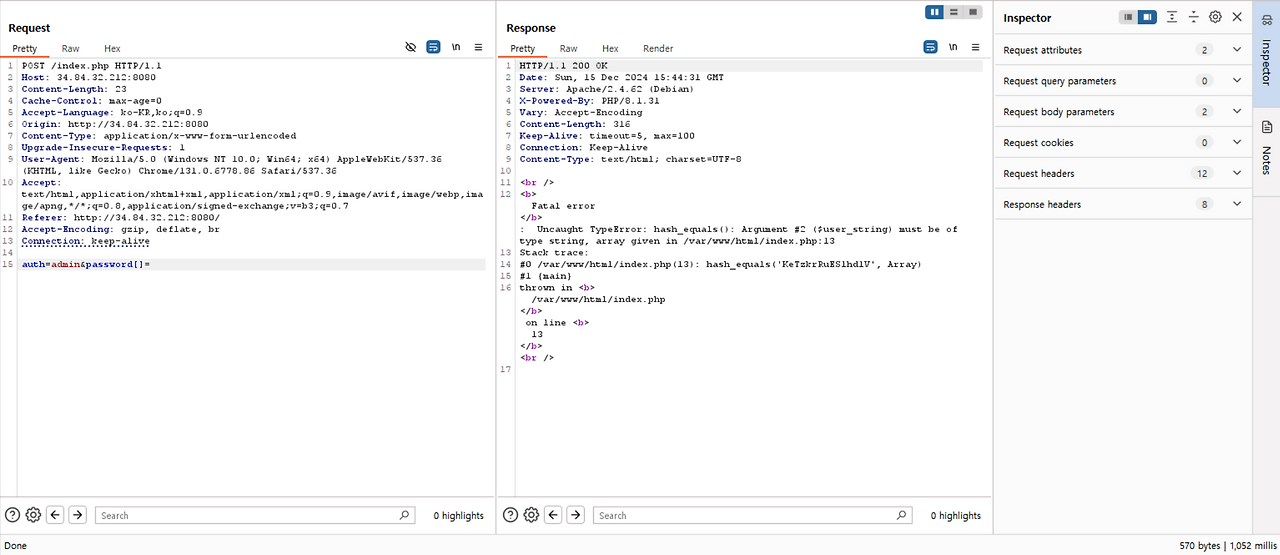Switch Response view to Hex tab
This screenshot has height=555, width=1280.
point(610,48)
